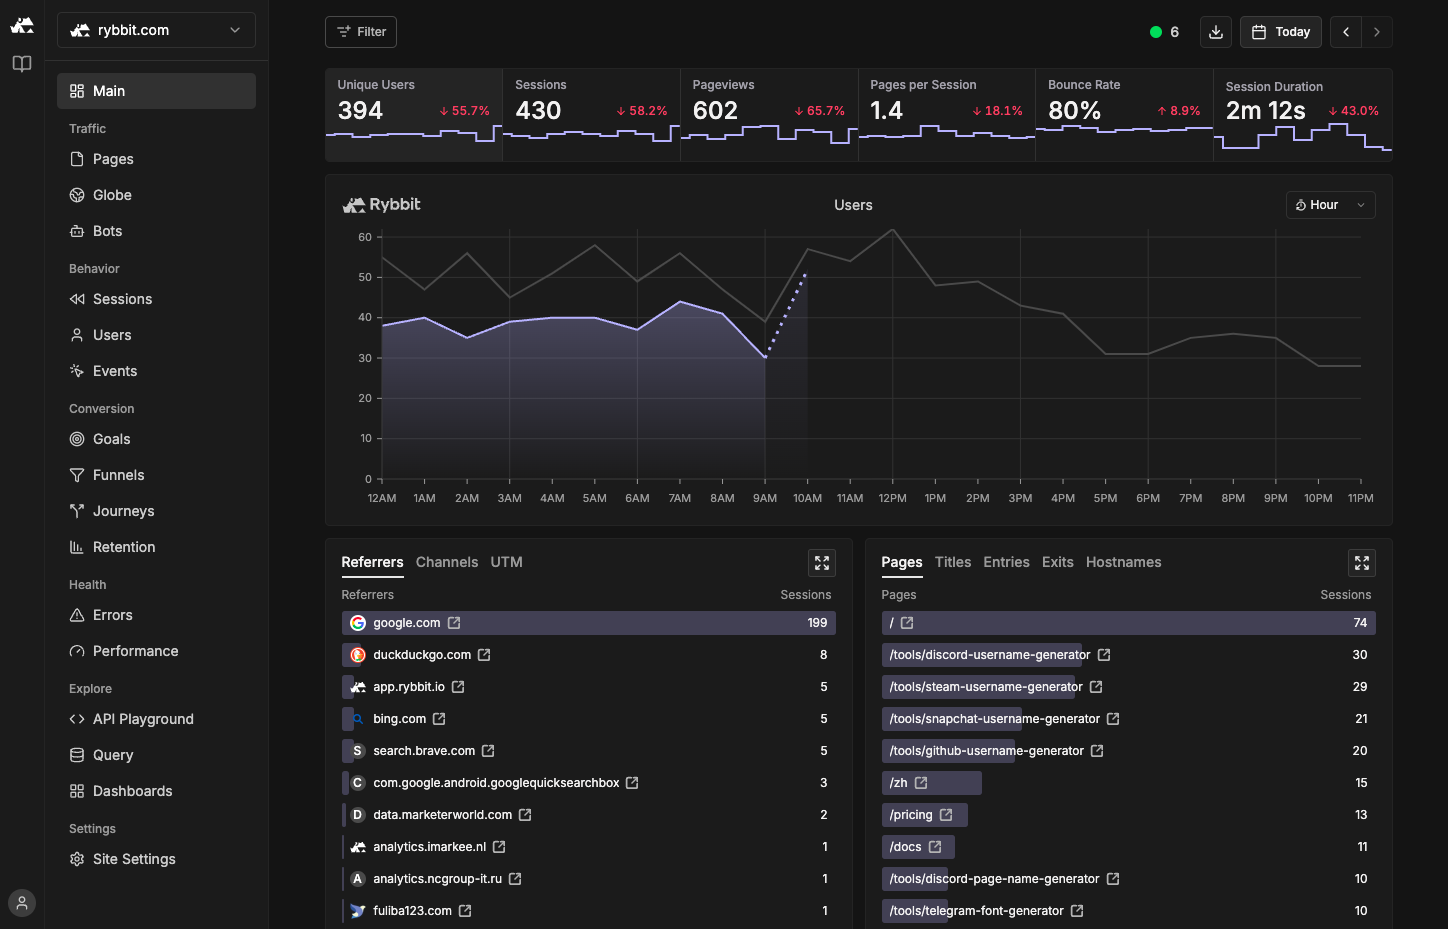Open duckduckgo.com external link icon
The image size is (1448, 929).
484,655
